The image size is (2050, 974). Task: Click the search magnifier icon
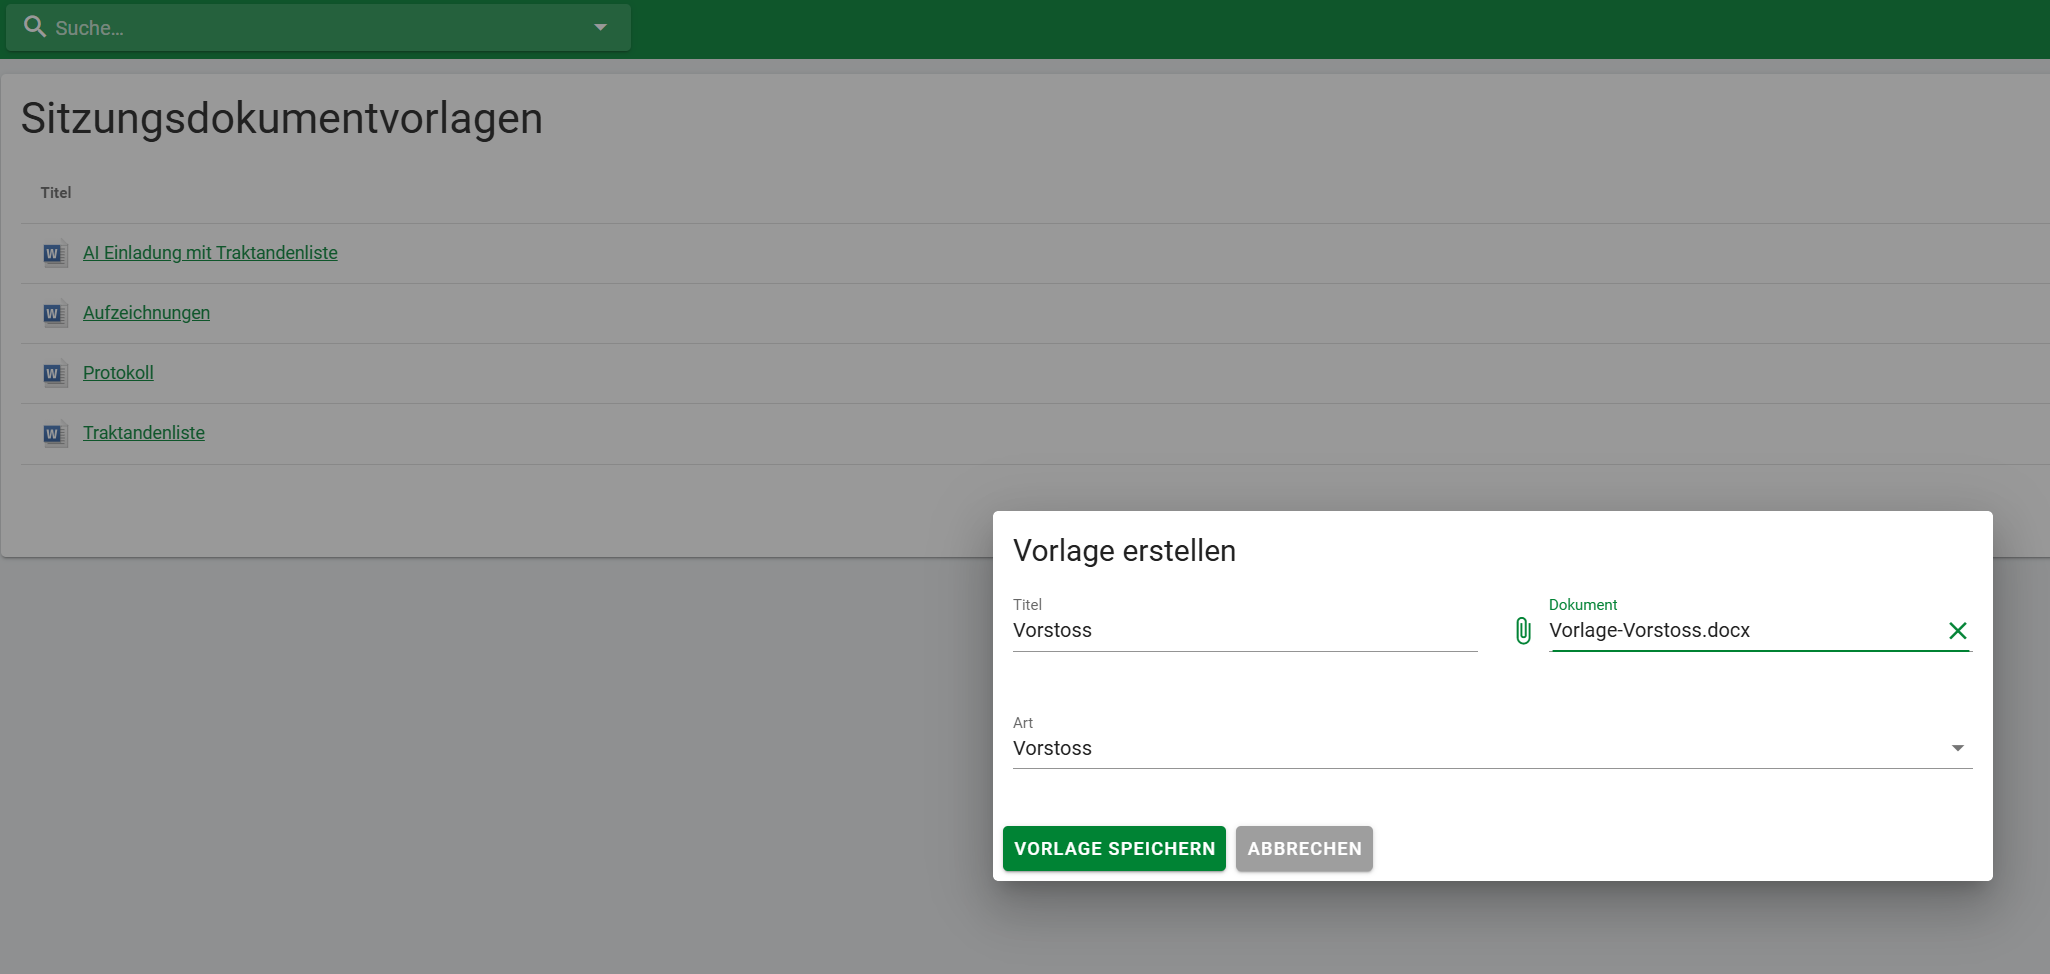[35, 27]
